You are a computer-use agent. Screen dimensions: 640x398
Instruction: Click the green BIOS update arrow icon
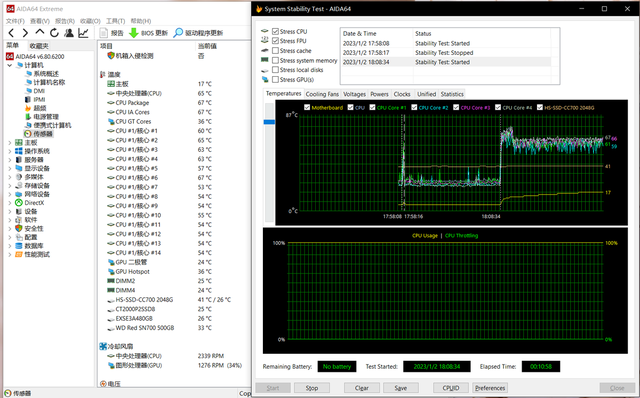coord(133,33)
